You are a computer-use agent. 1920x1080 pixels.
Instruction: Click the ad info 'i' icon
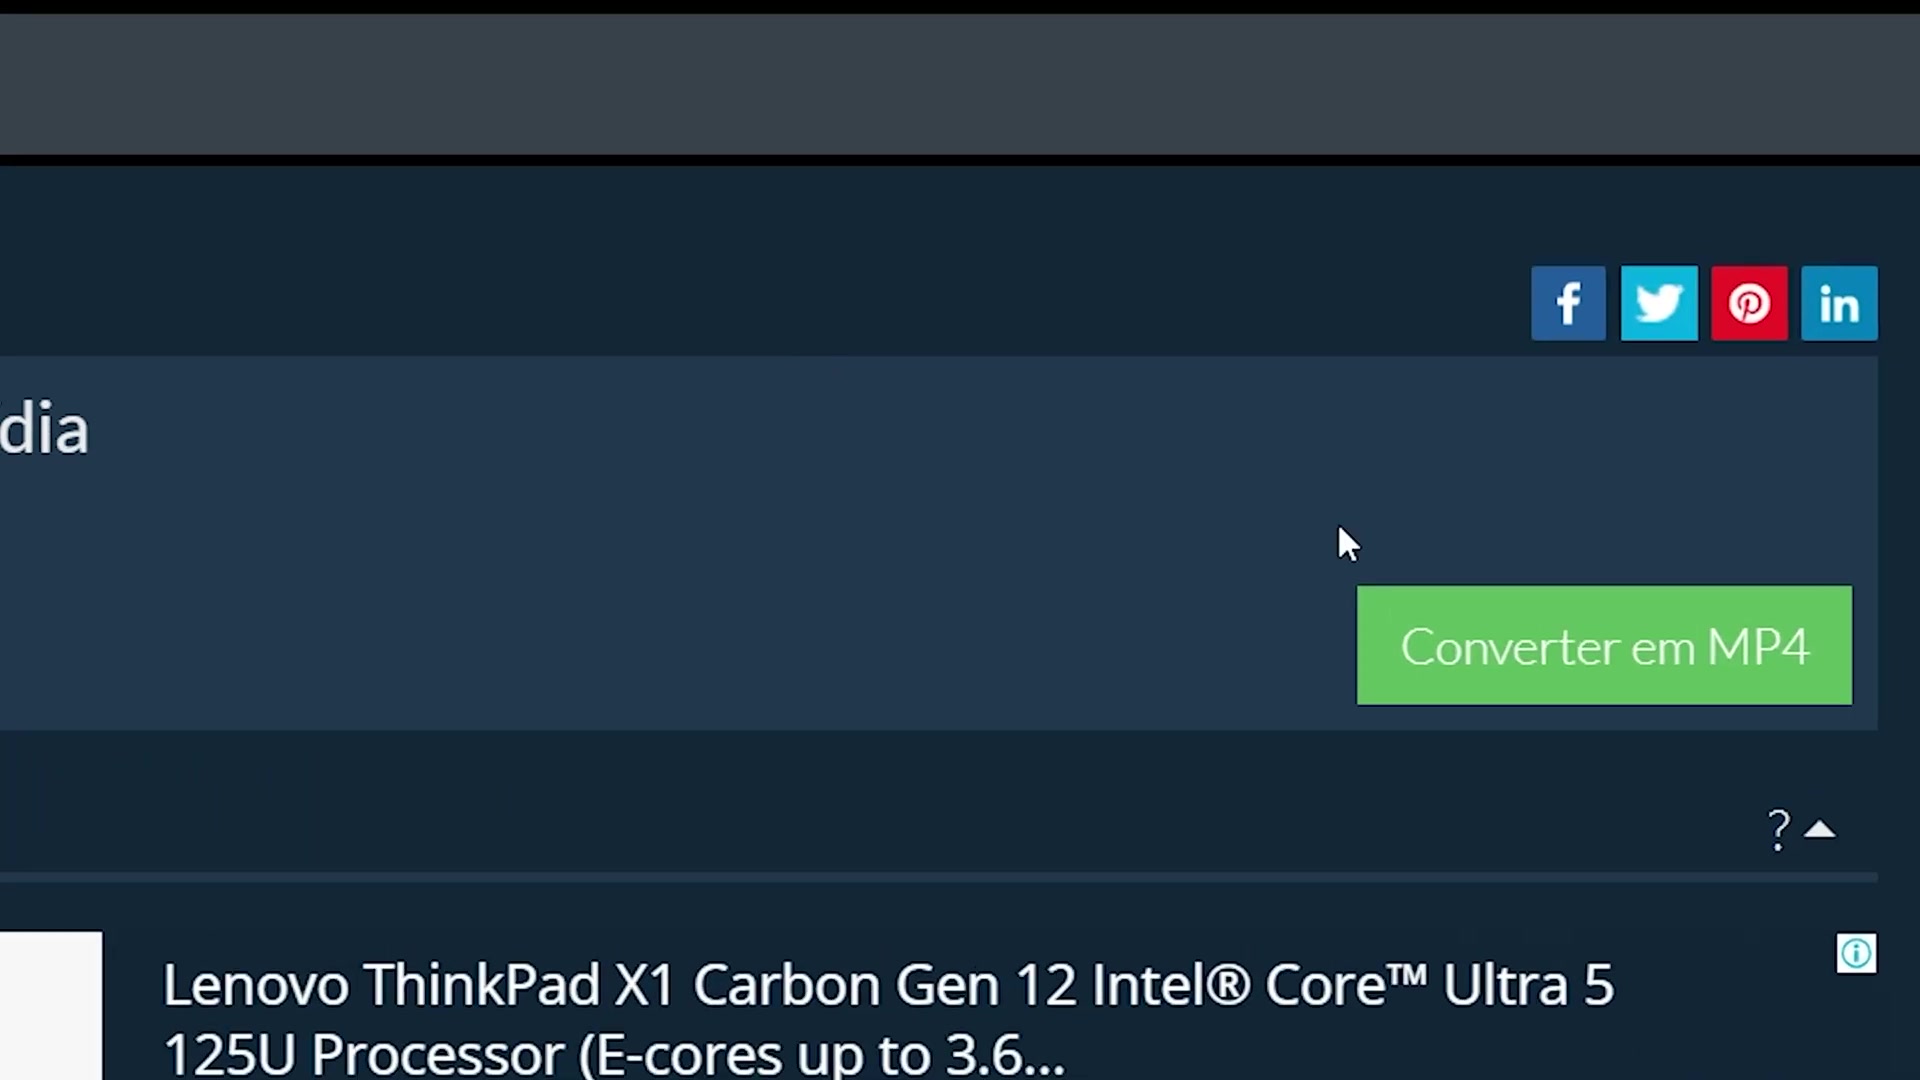1856,953
